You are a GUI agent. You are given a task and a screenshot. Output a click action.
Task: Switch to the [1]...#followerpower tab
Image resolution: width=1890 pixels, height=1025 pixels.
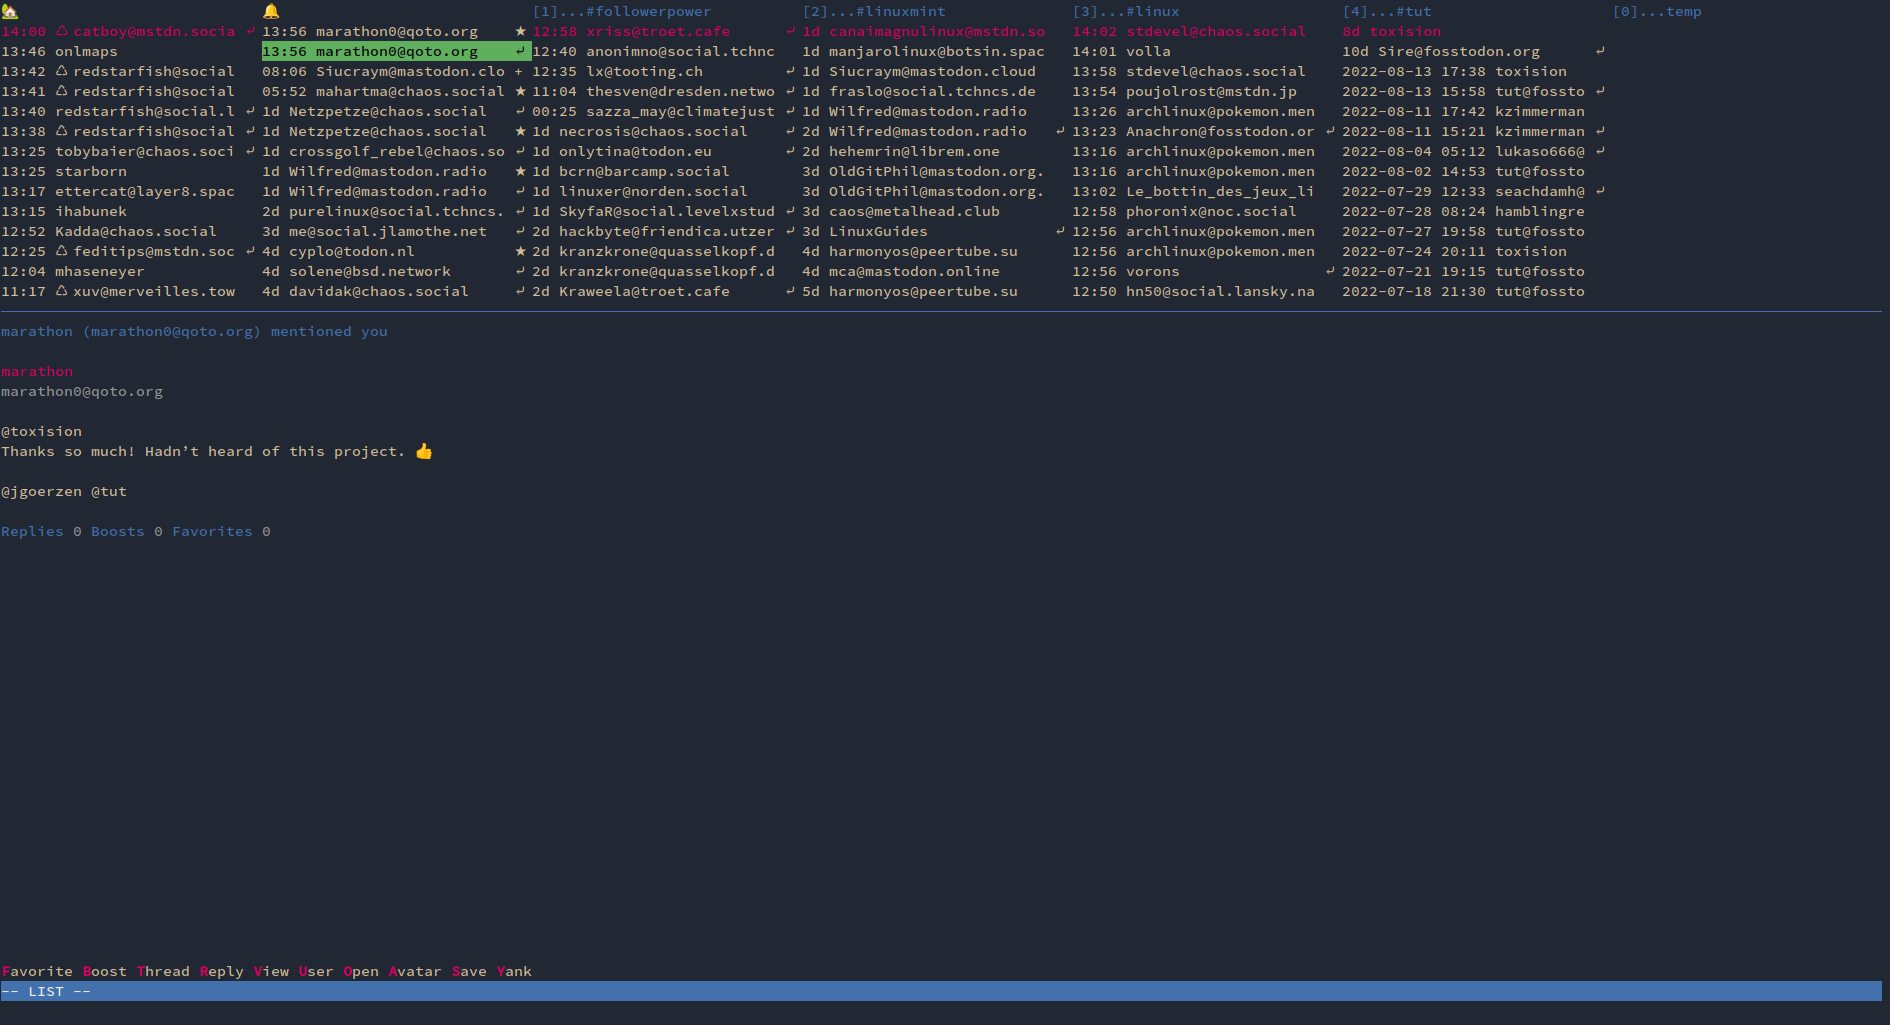pos(622,11)
